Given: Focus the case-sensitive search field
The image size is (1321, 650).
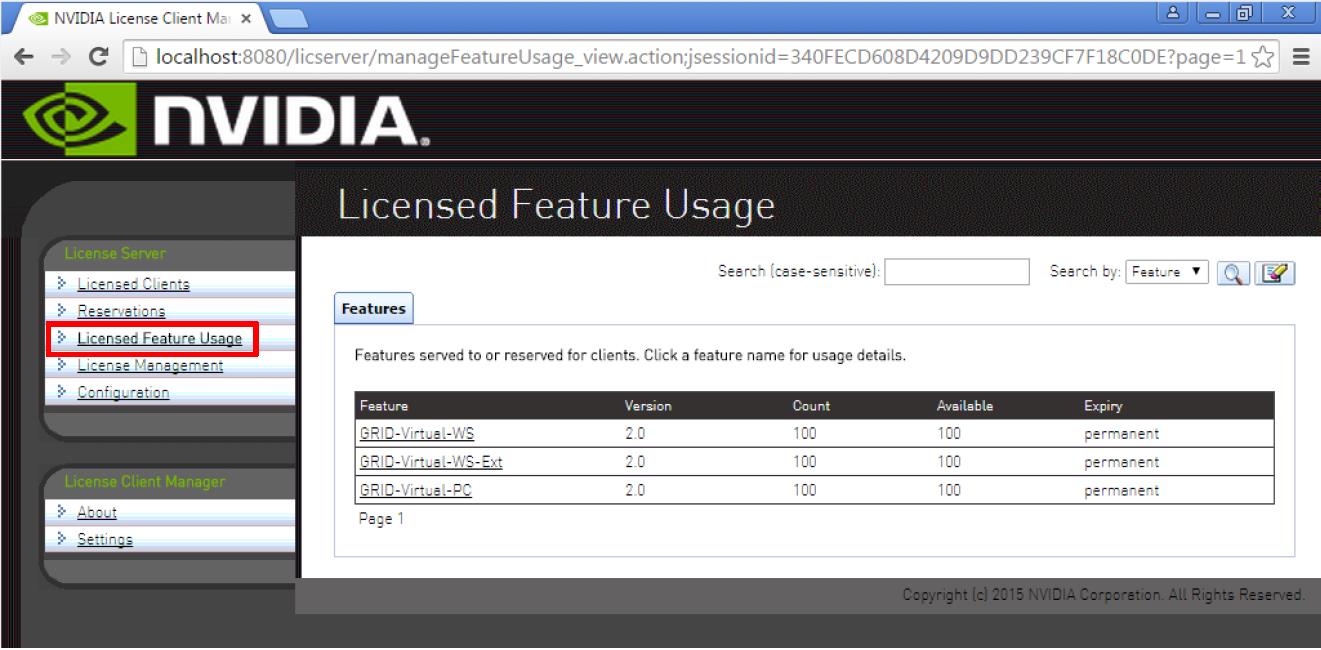Looking at the screenshot, I should 957,272.
